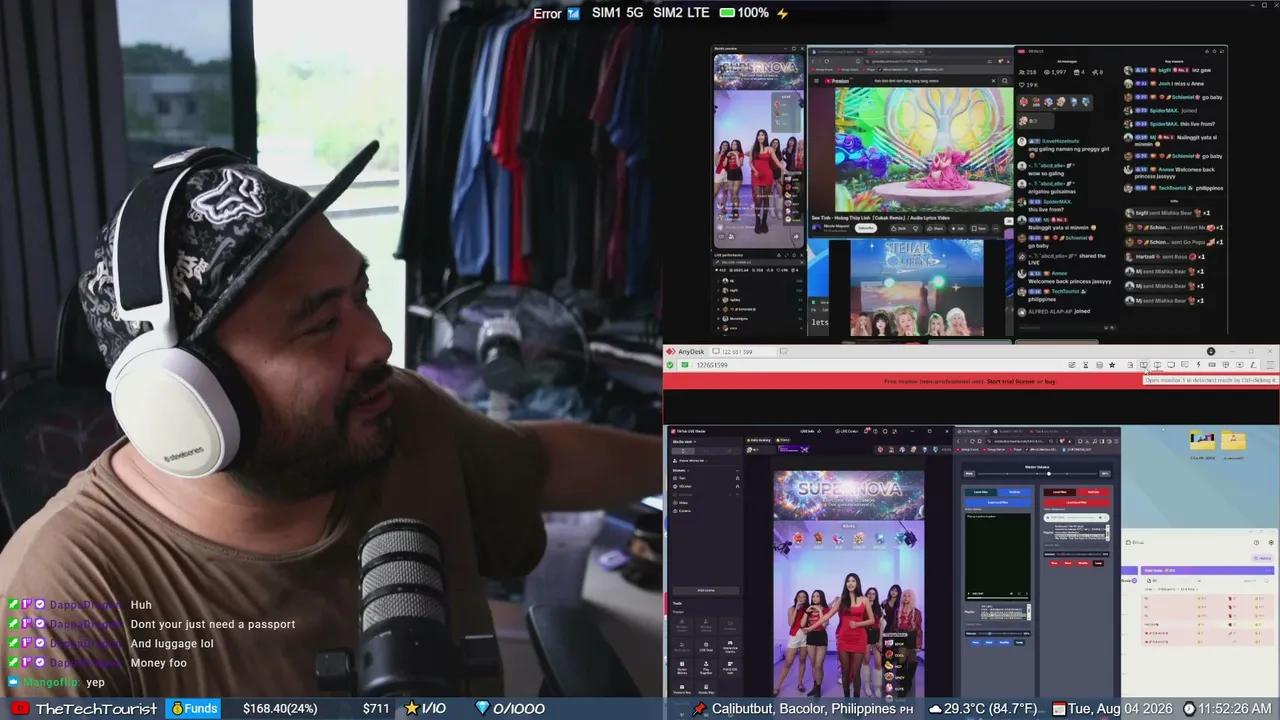The image size is (1280, 720).
Task: Adjust the Master Volume slider
Action: (1036, 473)
